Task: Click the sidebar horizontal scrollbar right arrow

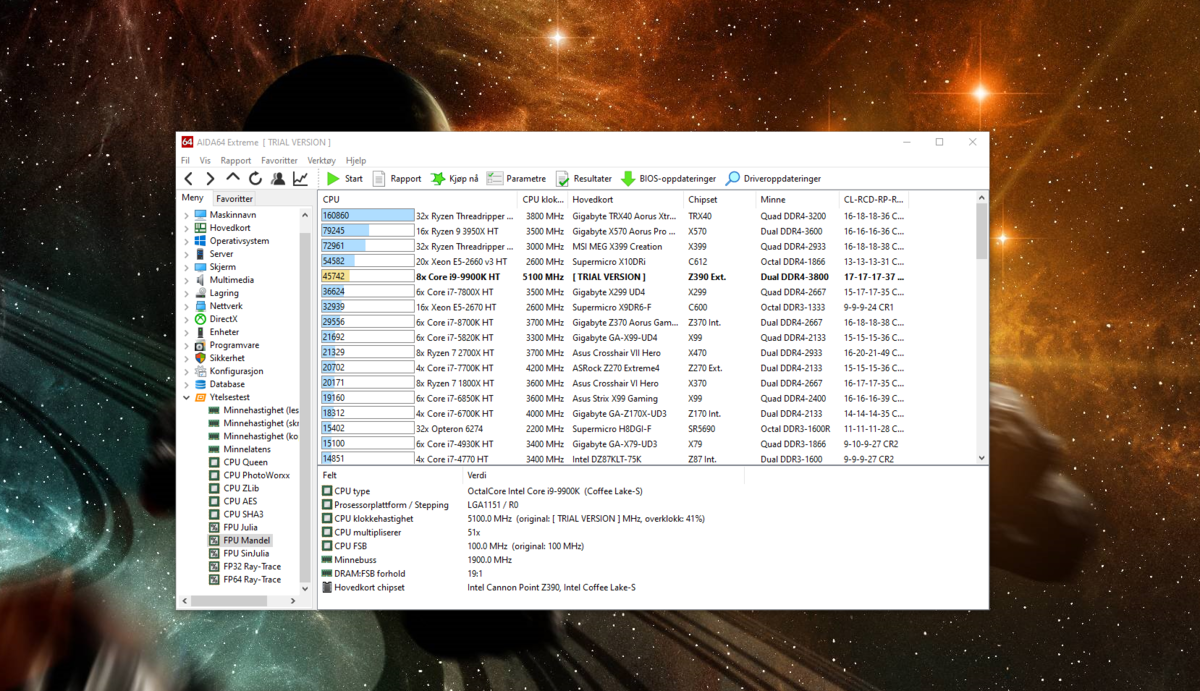Action: tap(292, 601)
